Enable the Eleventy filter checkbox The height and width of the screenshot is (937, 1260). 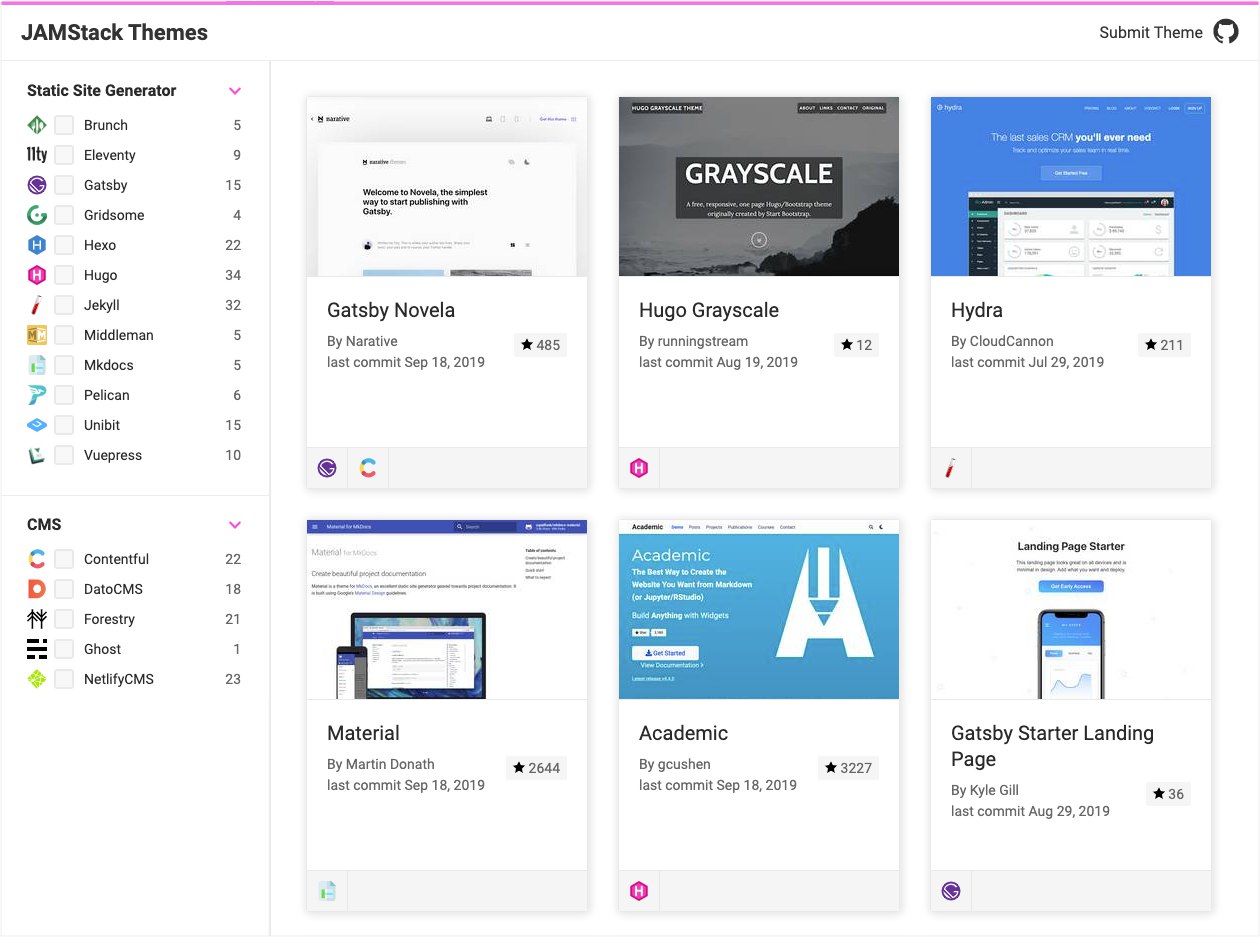click(x=64, y=155)
